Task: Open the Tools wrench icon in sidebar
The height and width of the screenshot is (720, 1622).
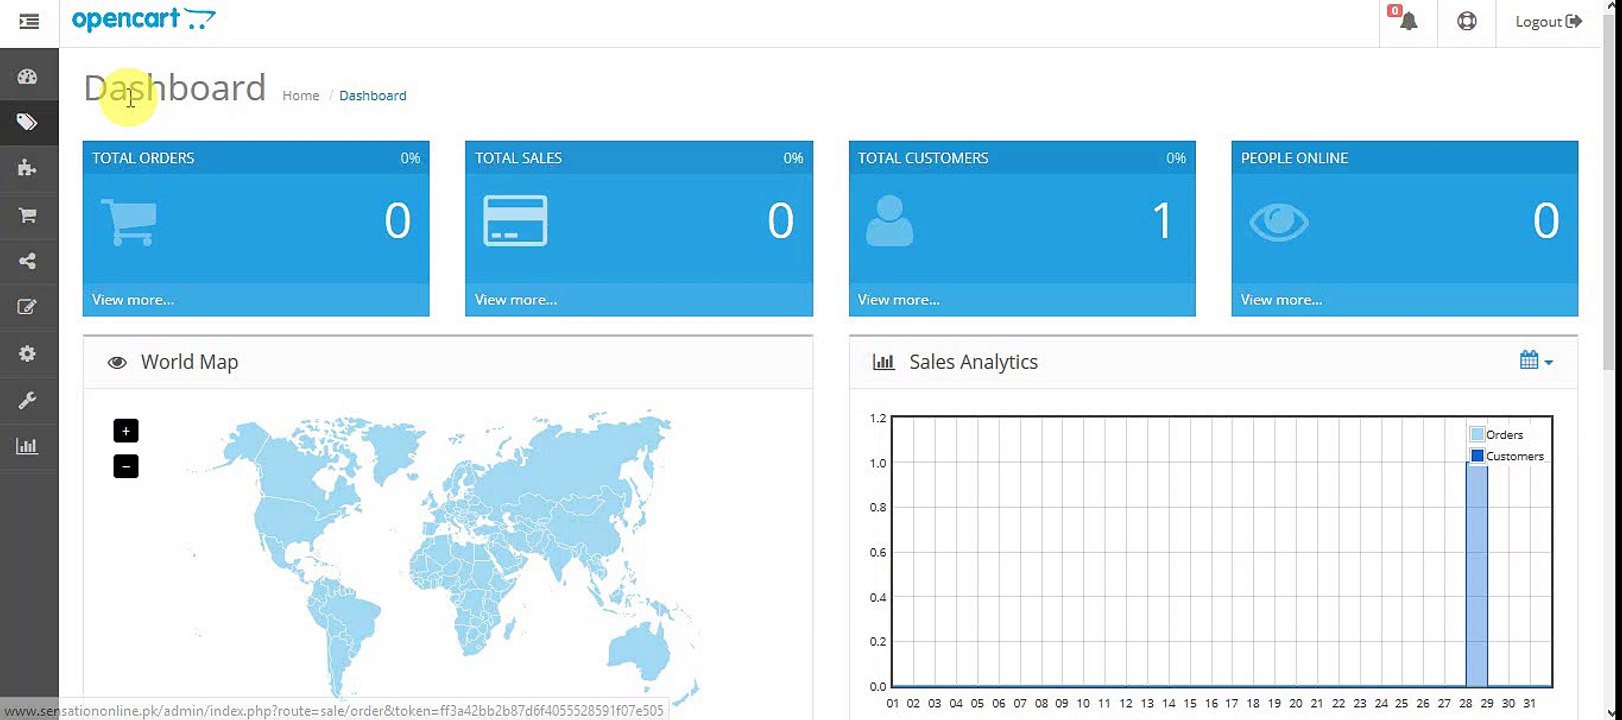Action: tap(28, 400)
